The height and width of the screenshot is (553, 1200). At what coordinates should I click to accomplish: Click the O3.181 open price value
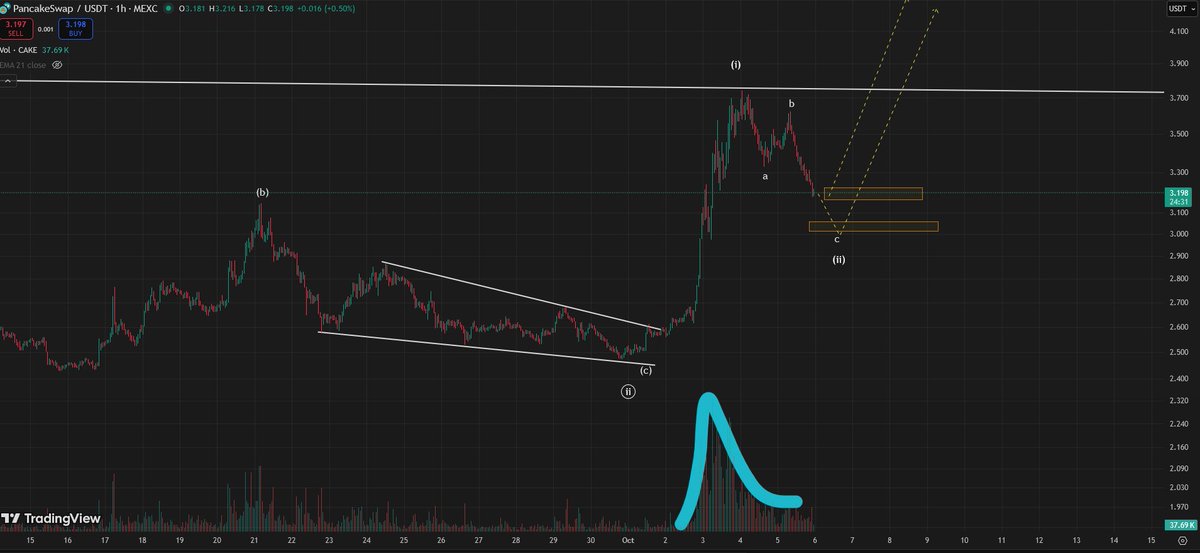[194, 9]
